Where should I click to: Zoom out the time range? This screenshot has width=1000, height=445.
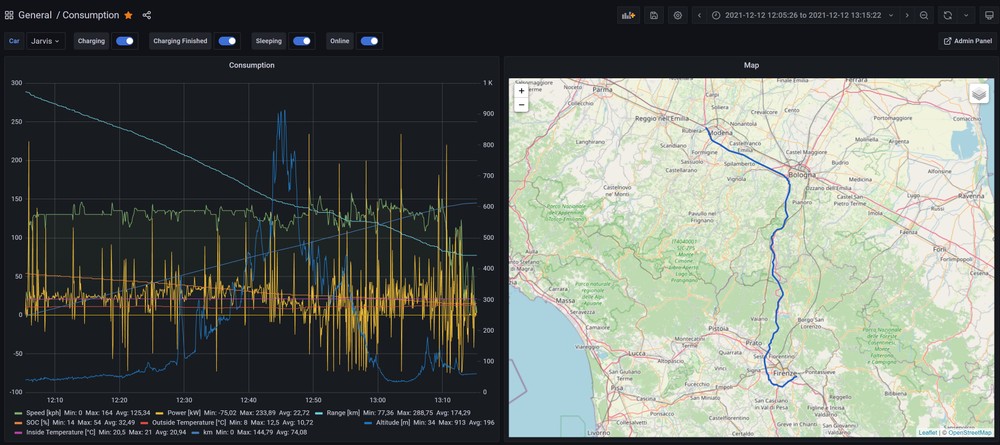[923, 15]
